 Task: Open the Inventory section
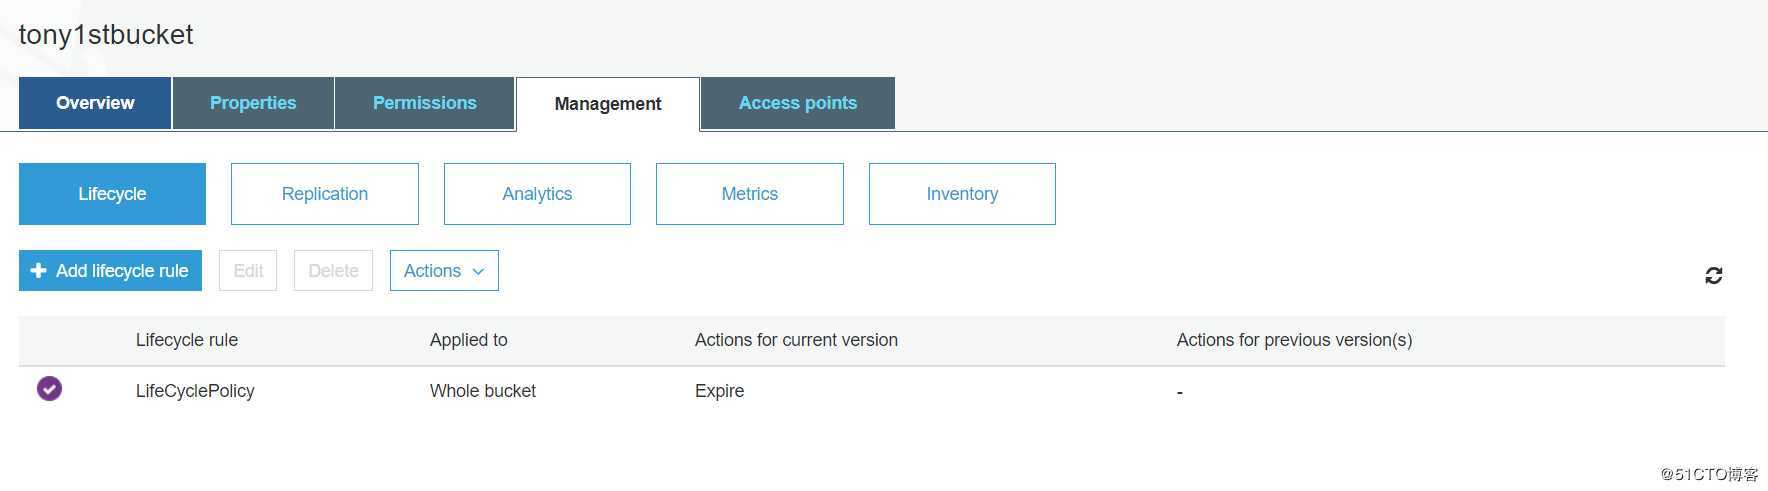click(962, 194)
